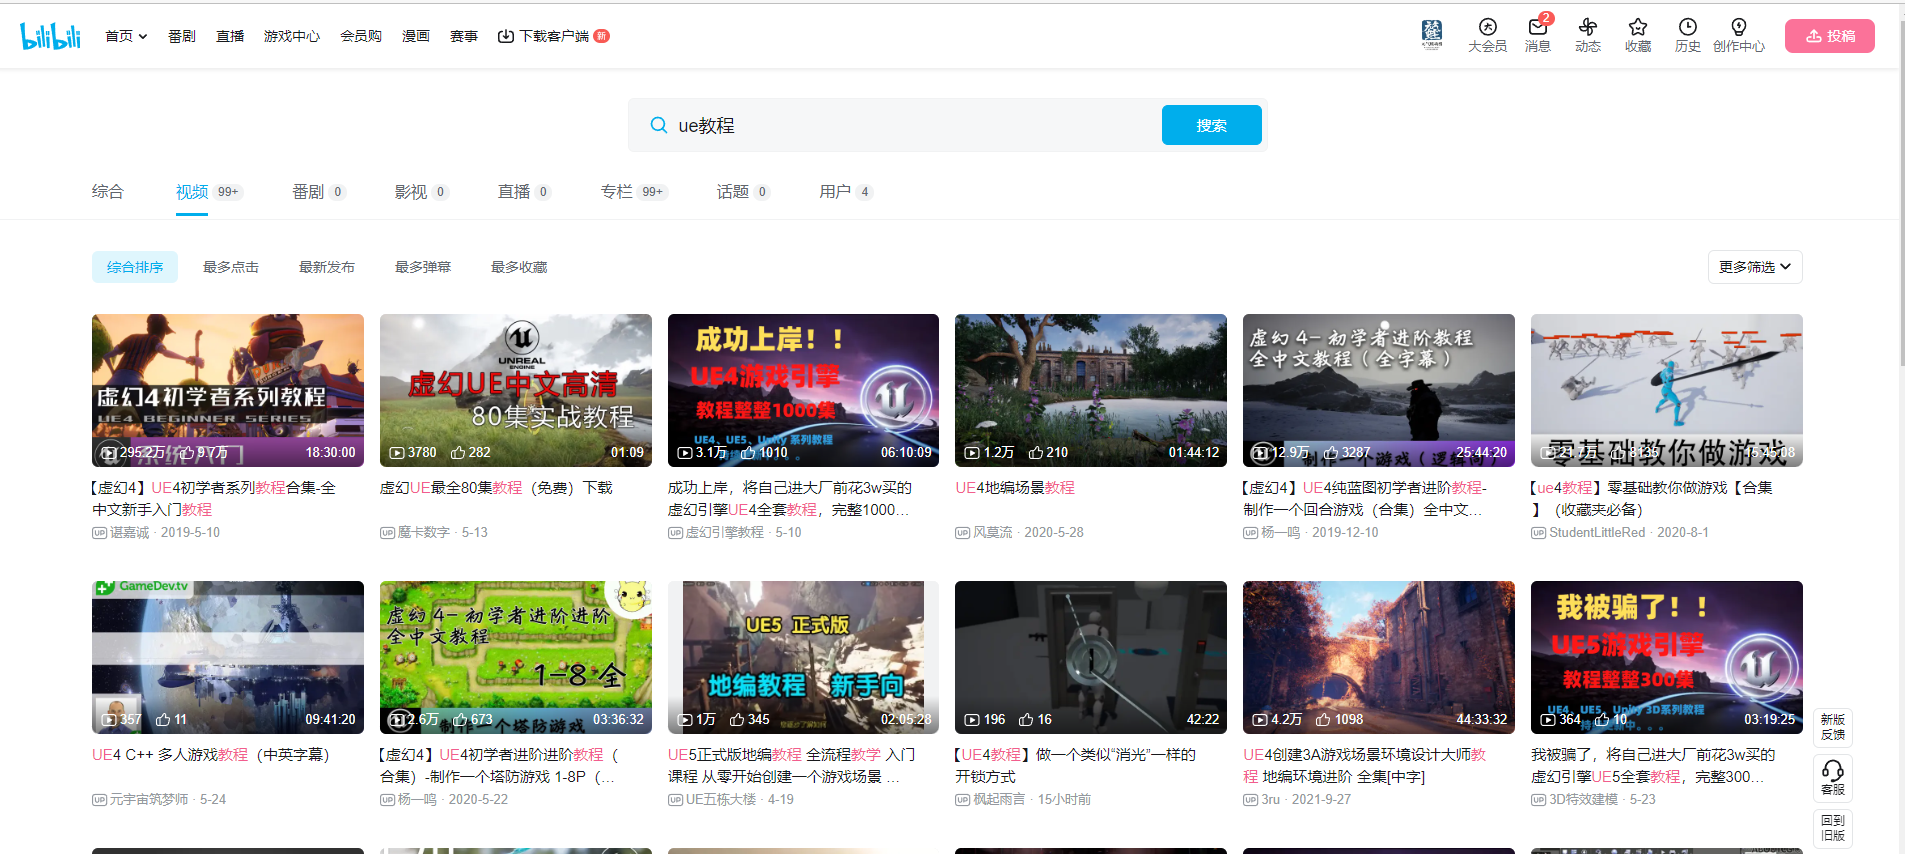Open 虚幻UE中文高清80集 video thumbnail

click(x=516, y=390)
